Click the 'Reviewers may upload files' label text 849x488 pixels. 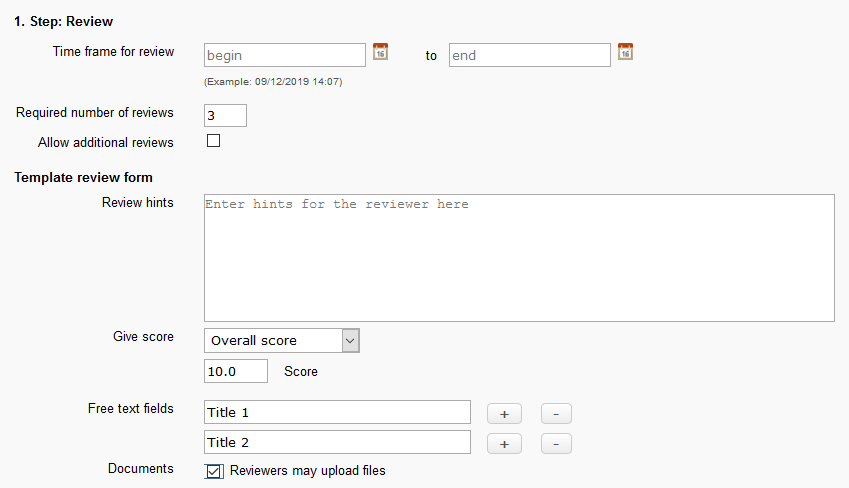(307, 470)
